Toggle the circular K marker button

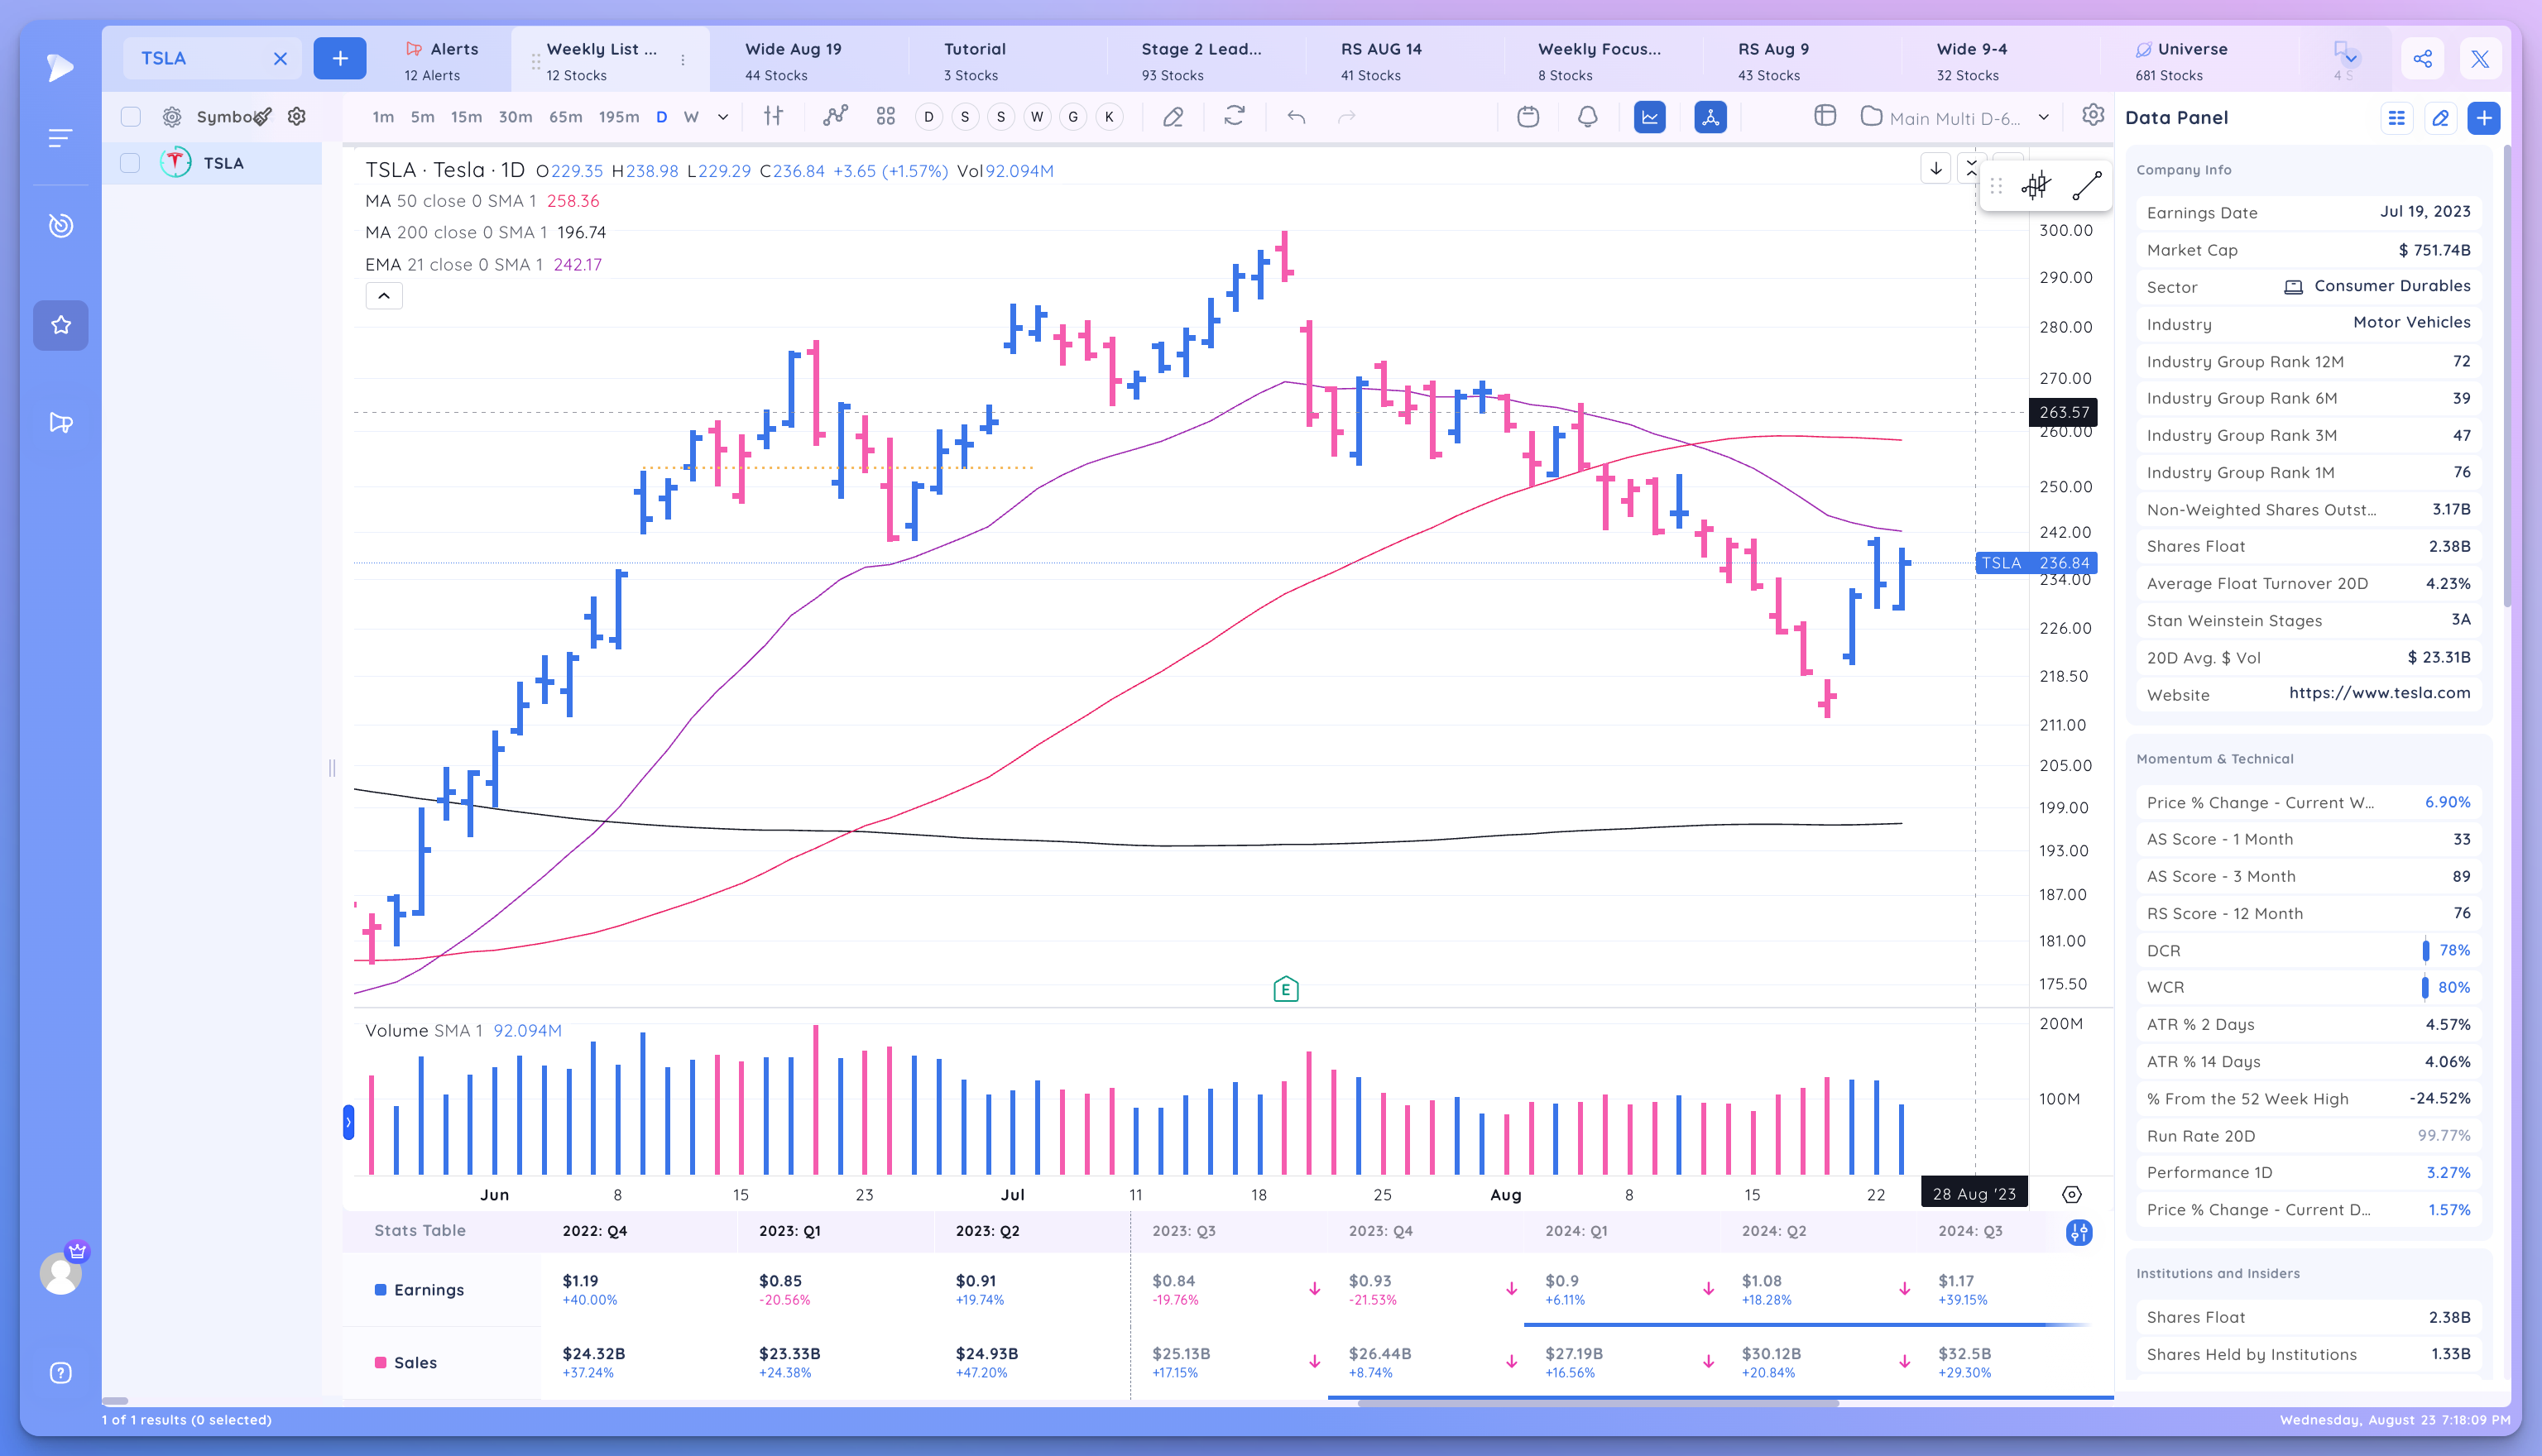(x=1109, y=117)
